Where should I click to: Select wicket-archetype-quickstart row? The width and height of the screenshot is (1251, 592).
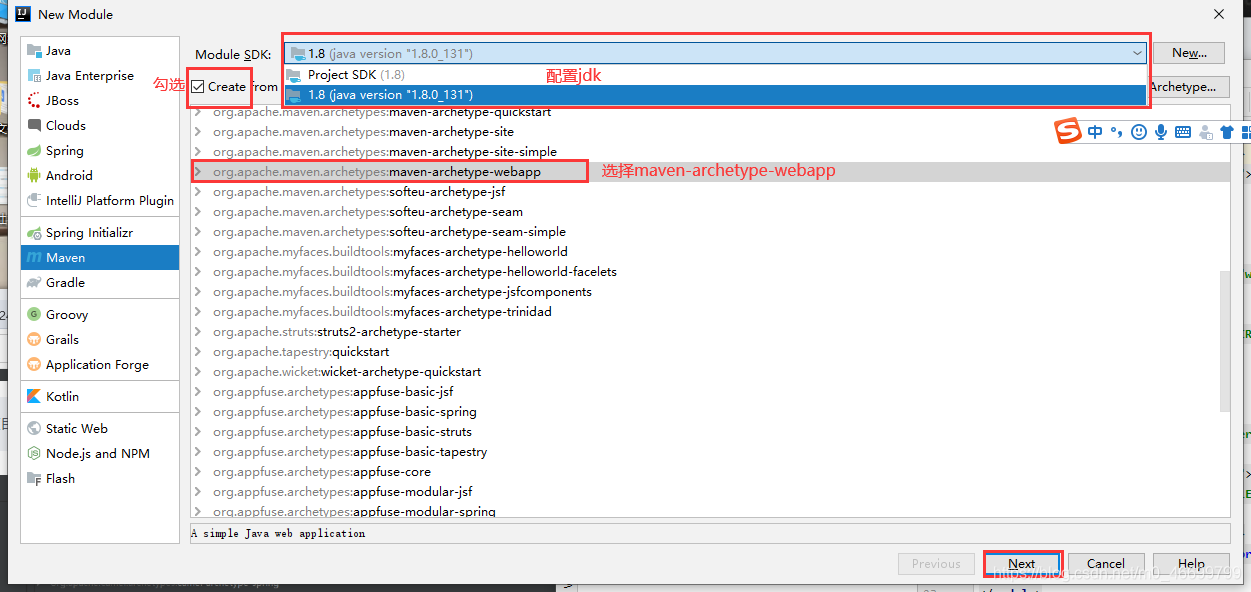[x=705, y=372]
